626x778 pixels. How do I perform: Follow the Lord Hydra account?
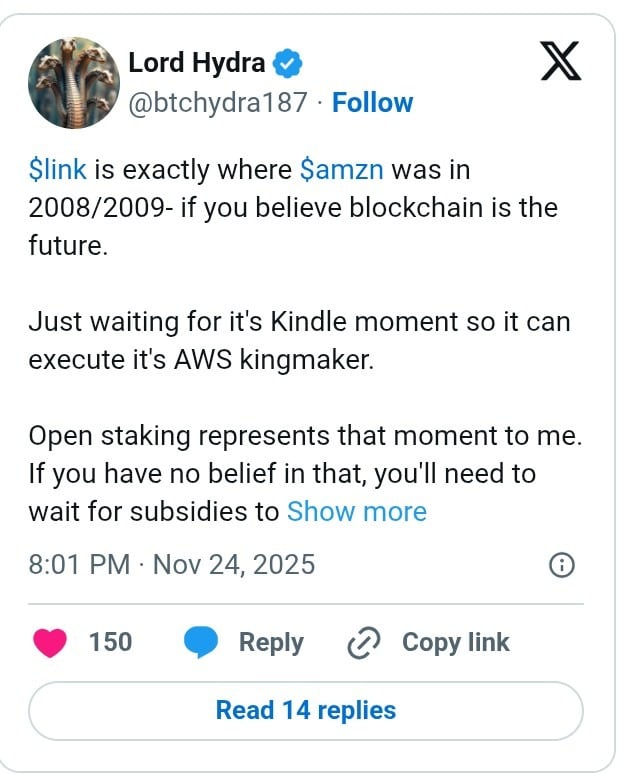tap(372, 102)
